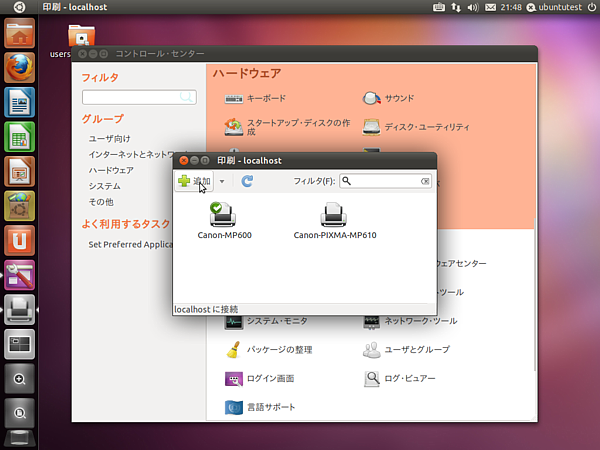This screenshot has width=600, height=450.
Task: Refresh the printer list
Action: click(247, 181)
